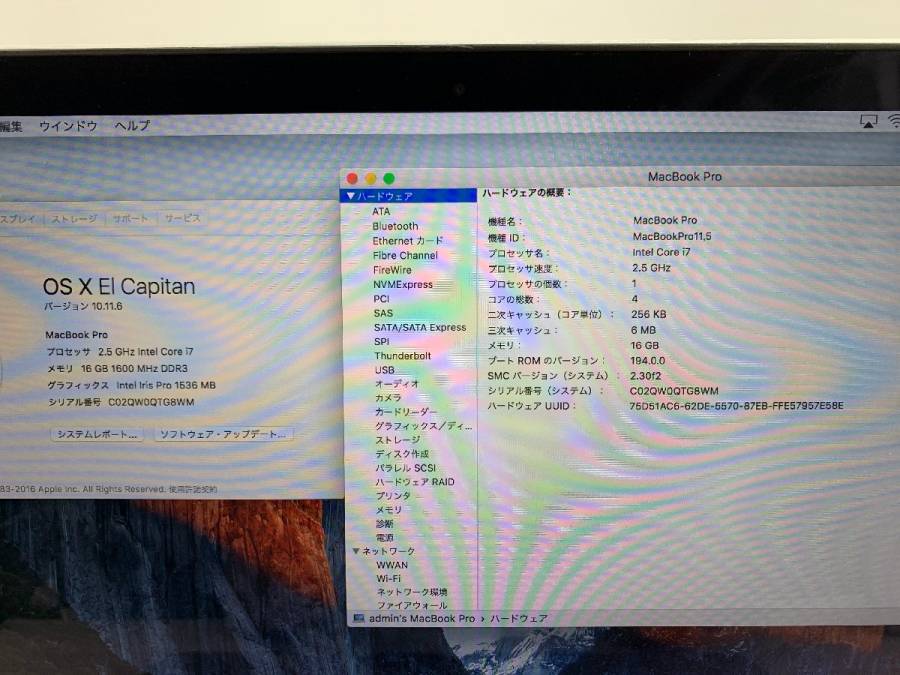Select Wi-Fi under ネットワーク

pos(389,579)
